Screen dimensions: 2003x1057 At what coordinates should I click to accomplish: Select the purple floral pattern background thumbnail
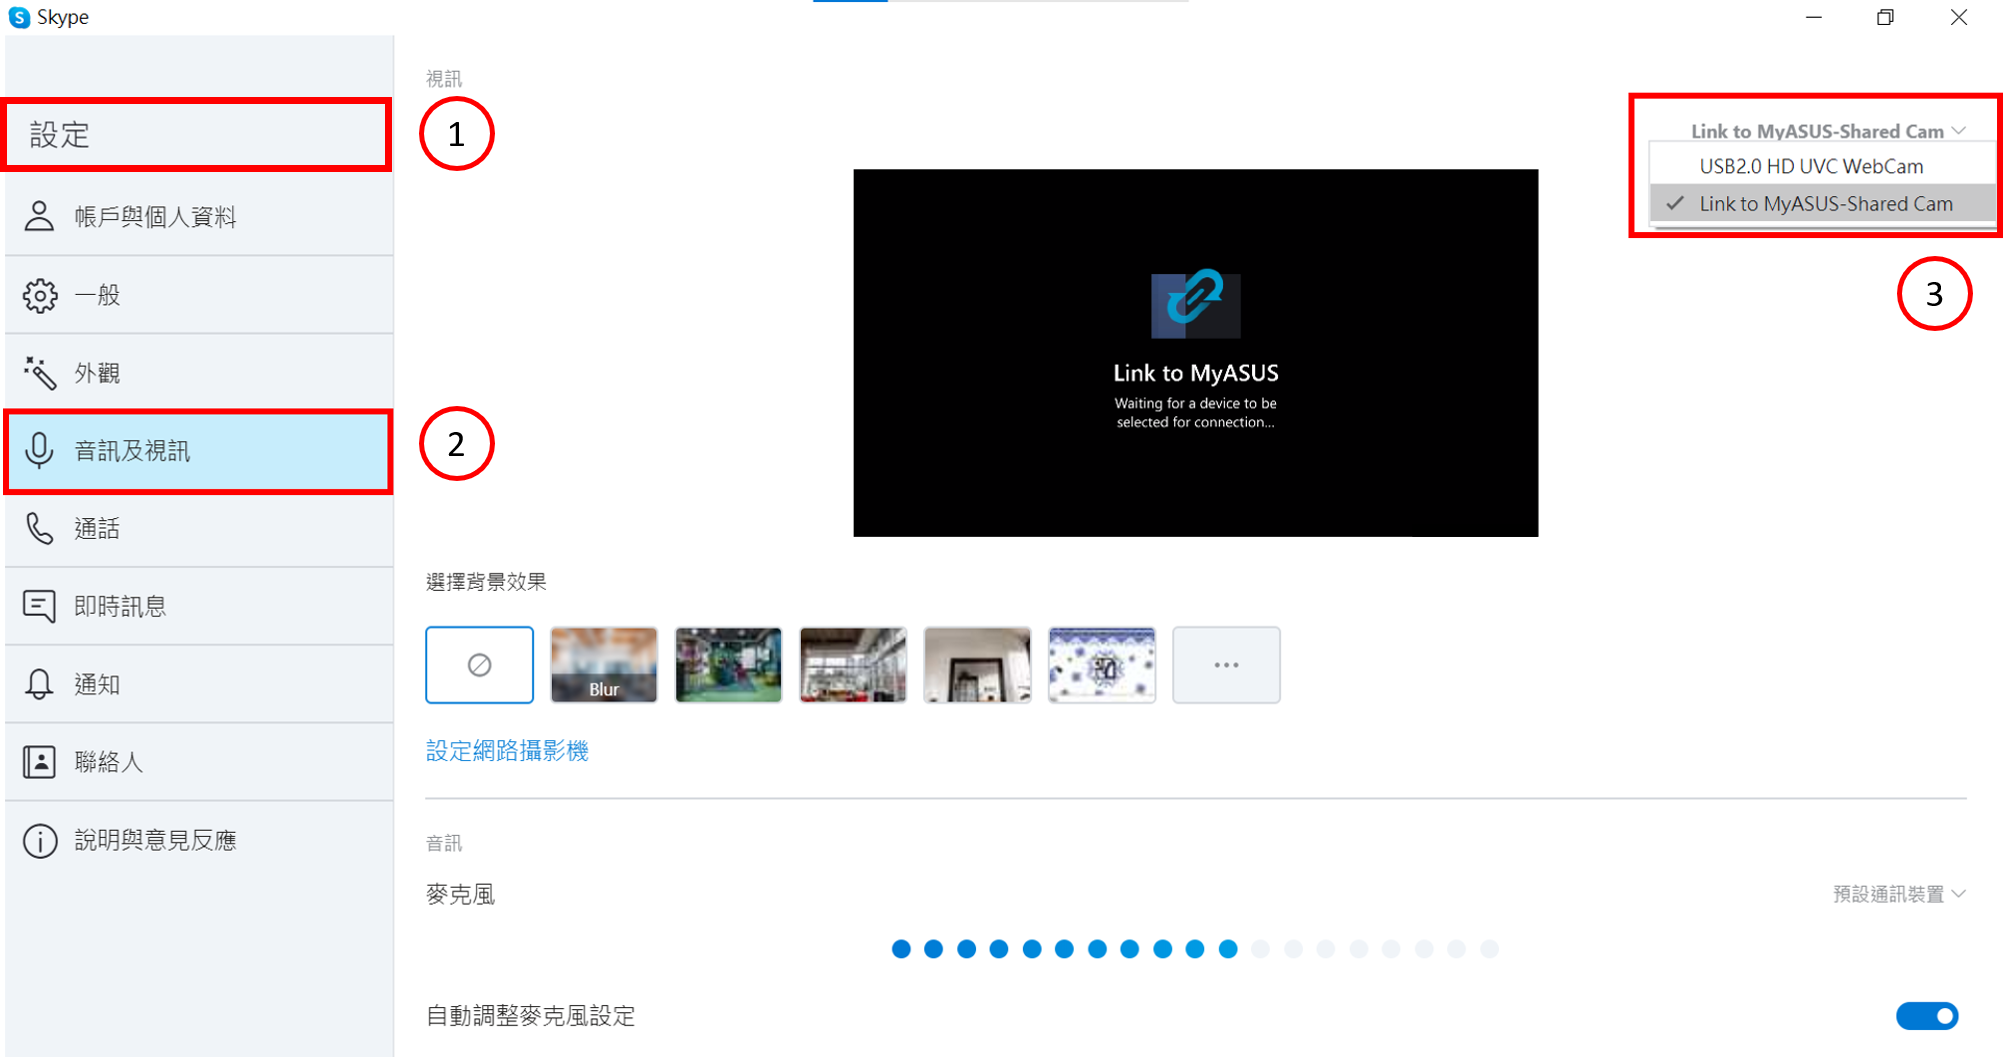coord(1102,665)
